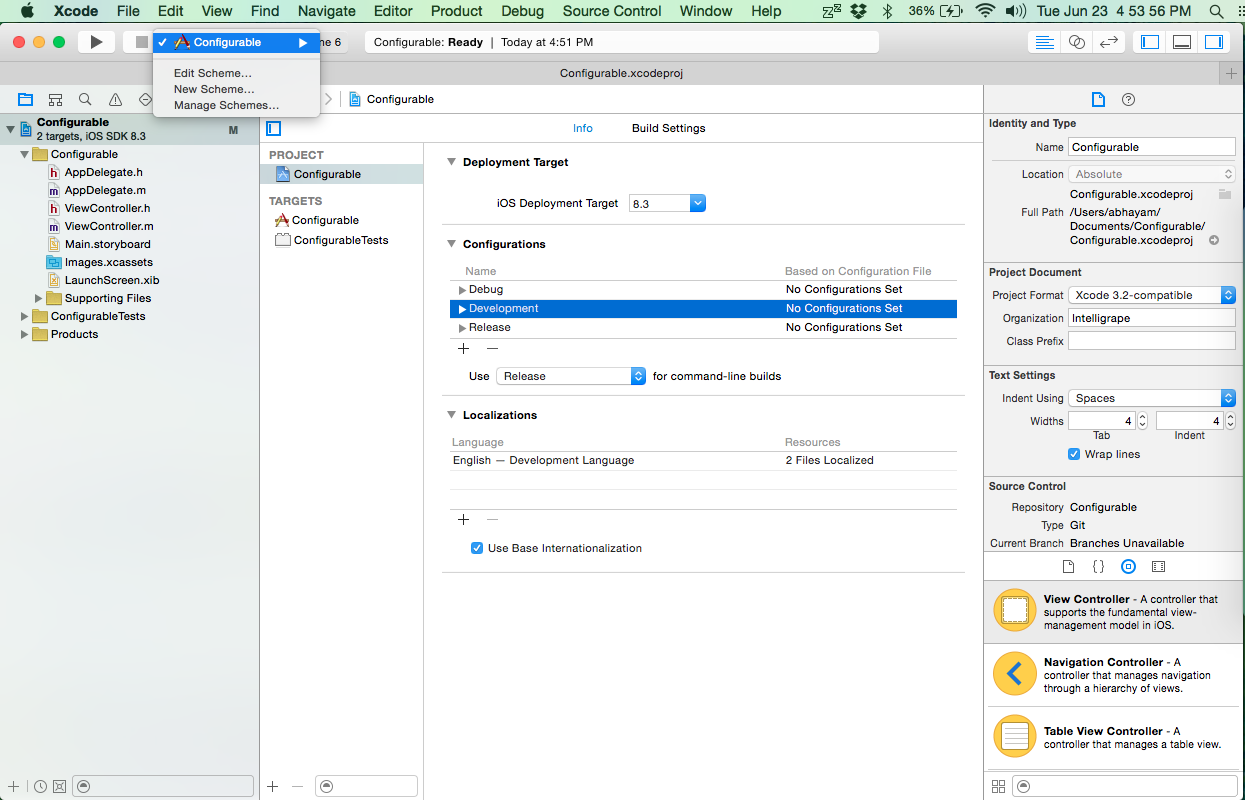Show the Media library
1245x800 pixels.
point(1158,566)
